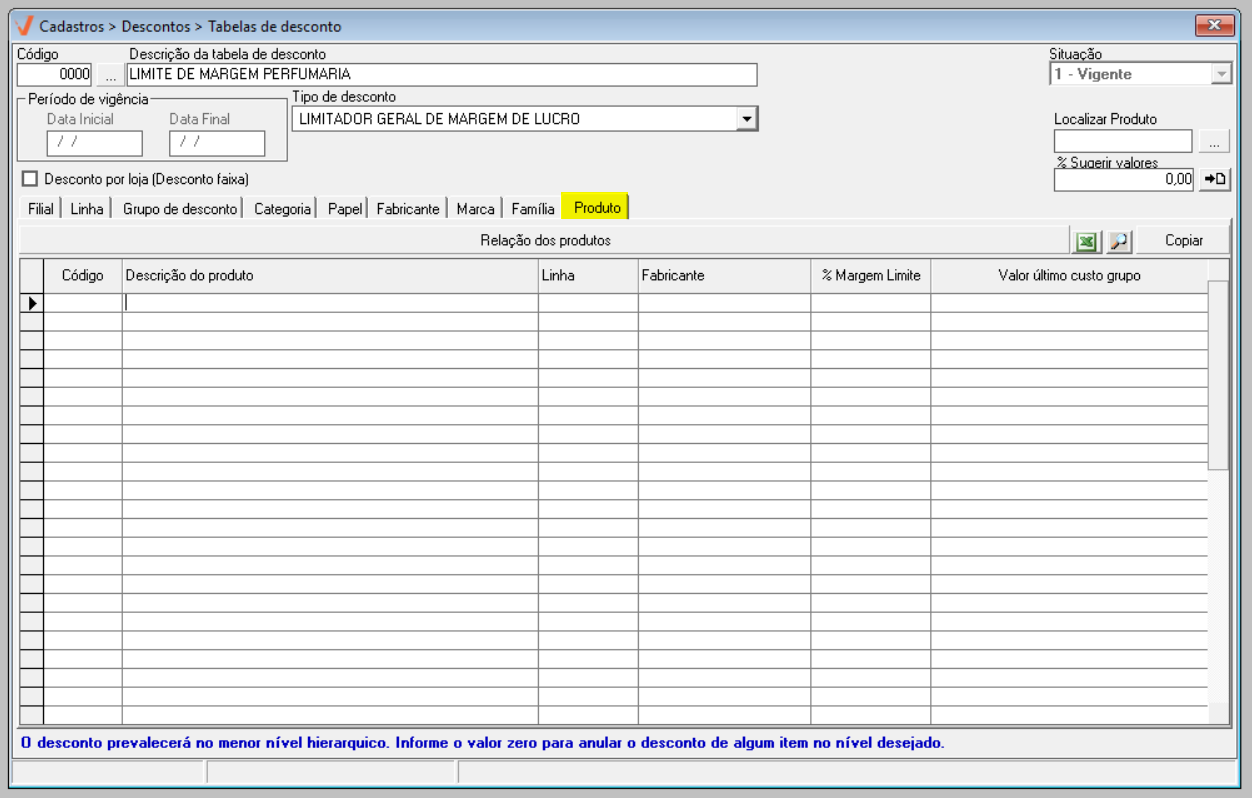Viewport: 1252px width, 798px height.
Task: Expand Tipo de desconto dropdown
Action: (x=746, y=119)
